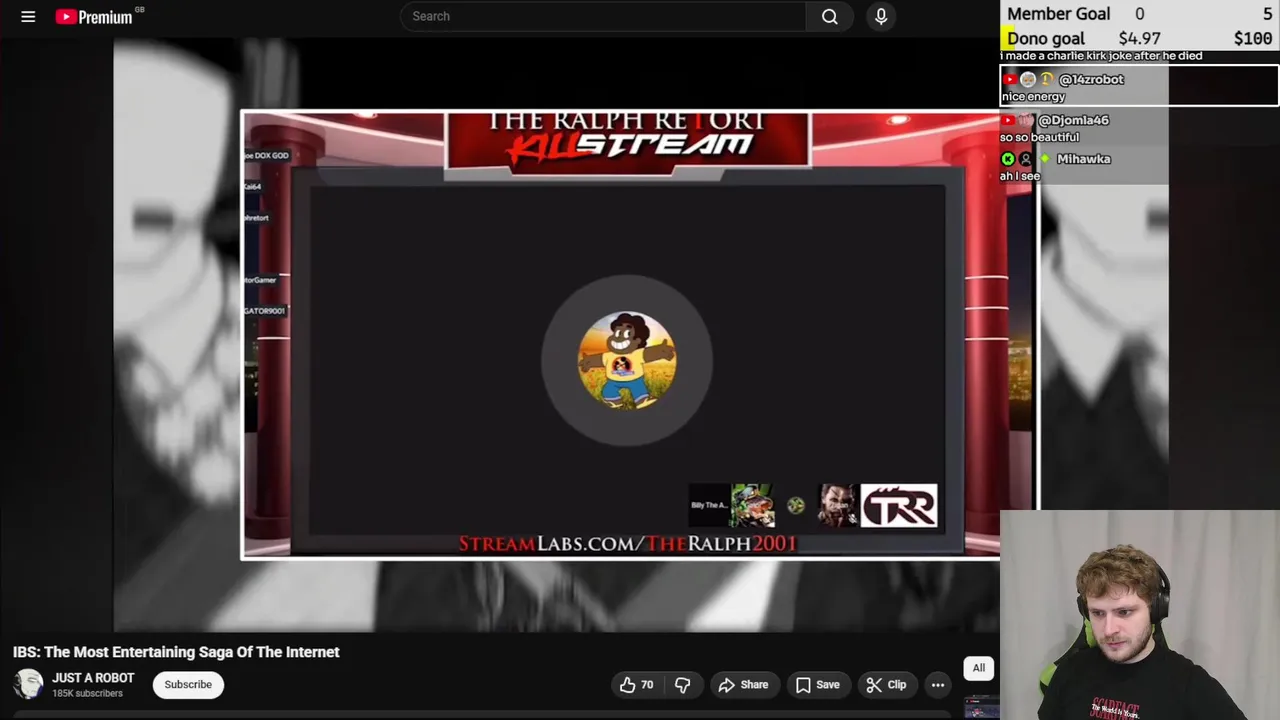The height and width of the screenshot is (720, 1280).
Task: Save the video to a playlist
Action: [x=817, y=685]
